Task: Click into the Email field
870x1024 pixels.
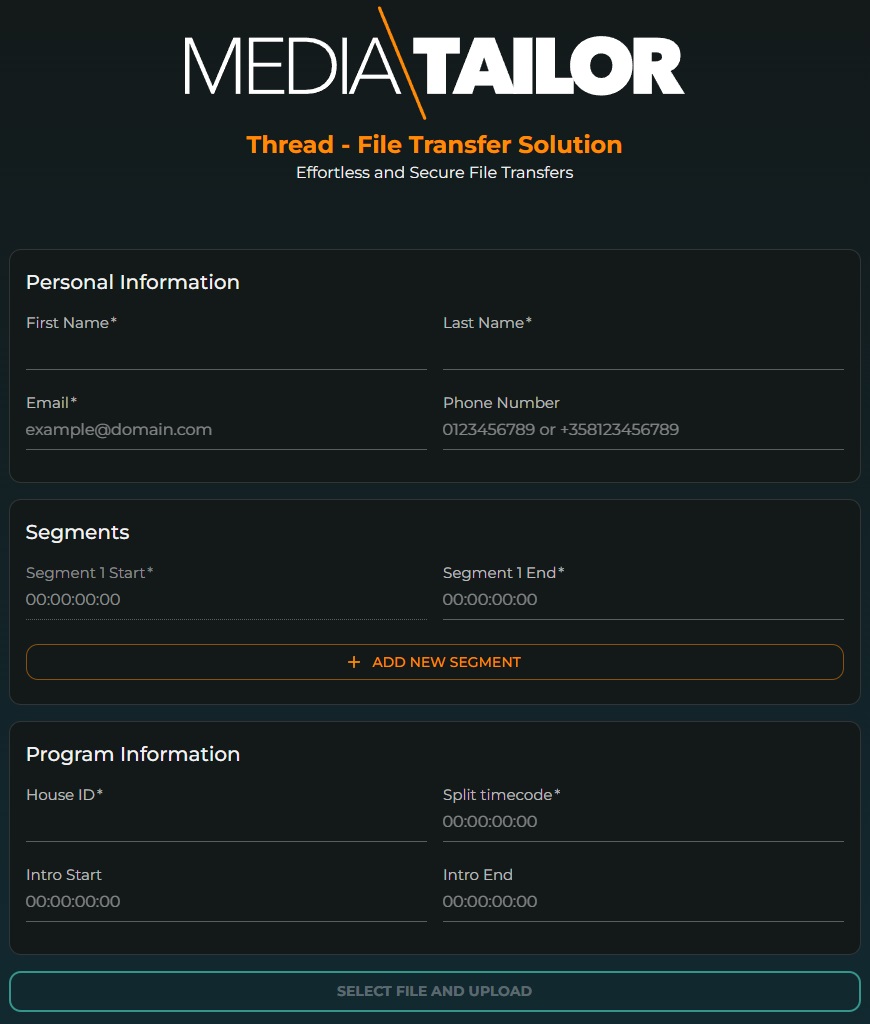Action: point(226,430)
